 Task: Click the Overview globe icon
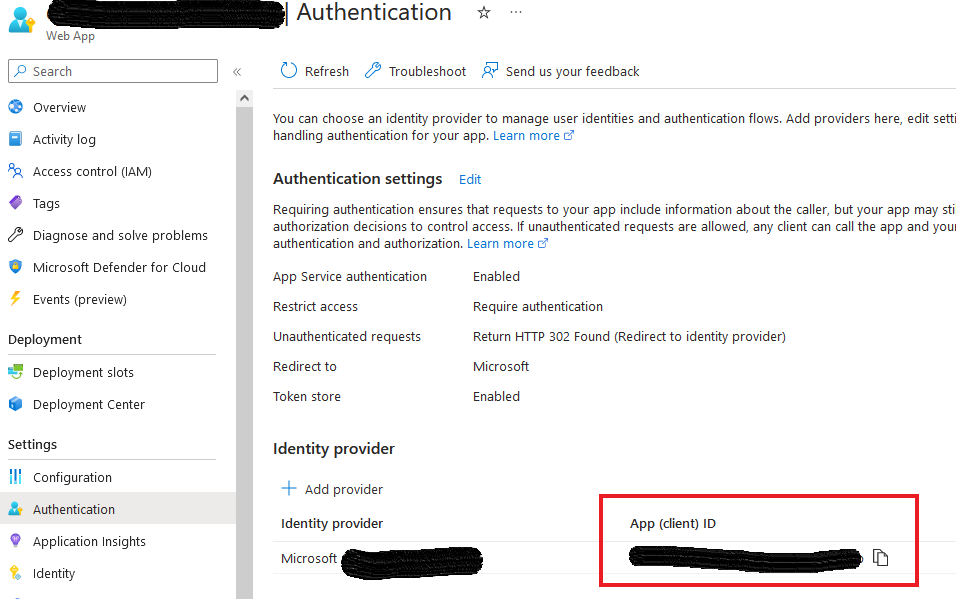(x=16, y=107)
